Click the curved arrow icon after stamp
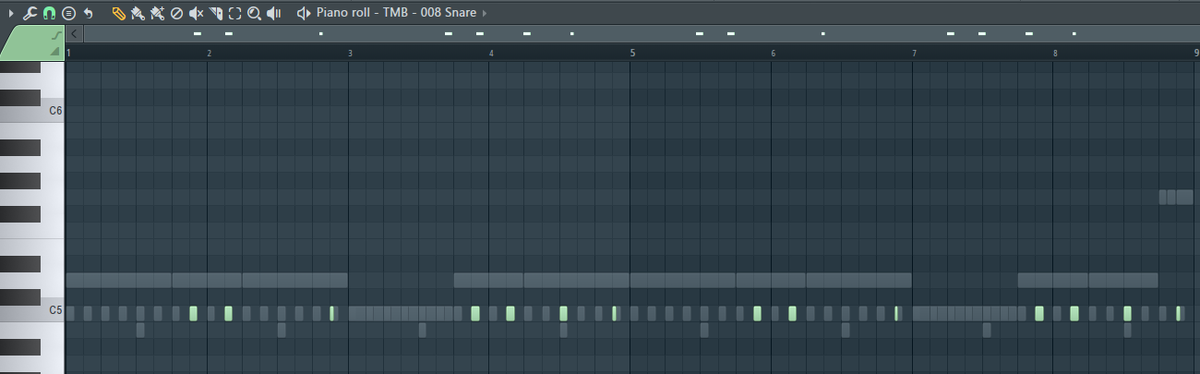This screenshot has height=374, width=1200. (x=88, y=13)
